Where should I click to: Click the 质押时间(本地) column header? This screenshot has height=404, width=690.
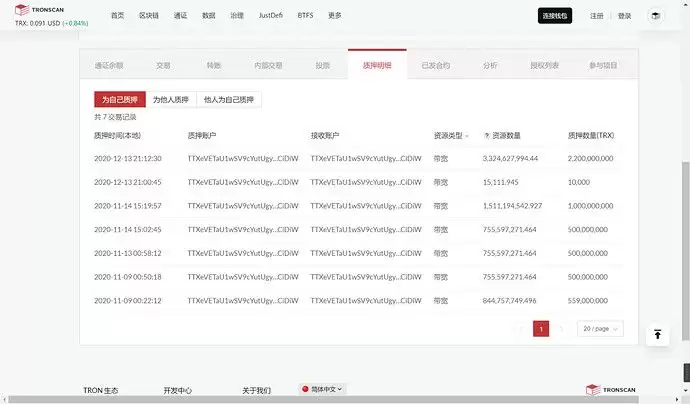coord(117,136)
